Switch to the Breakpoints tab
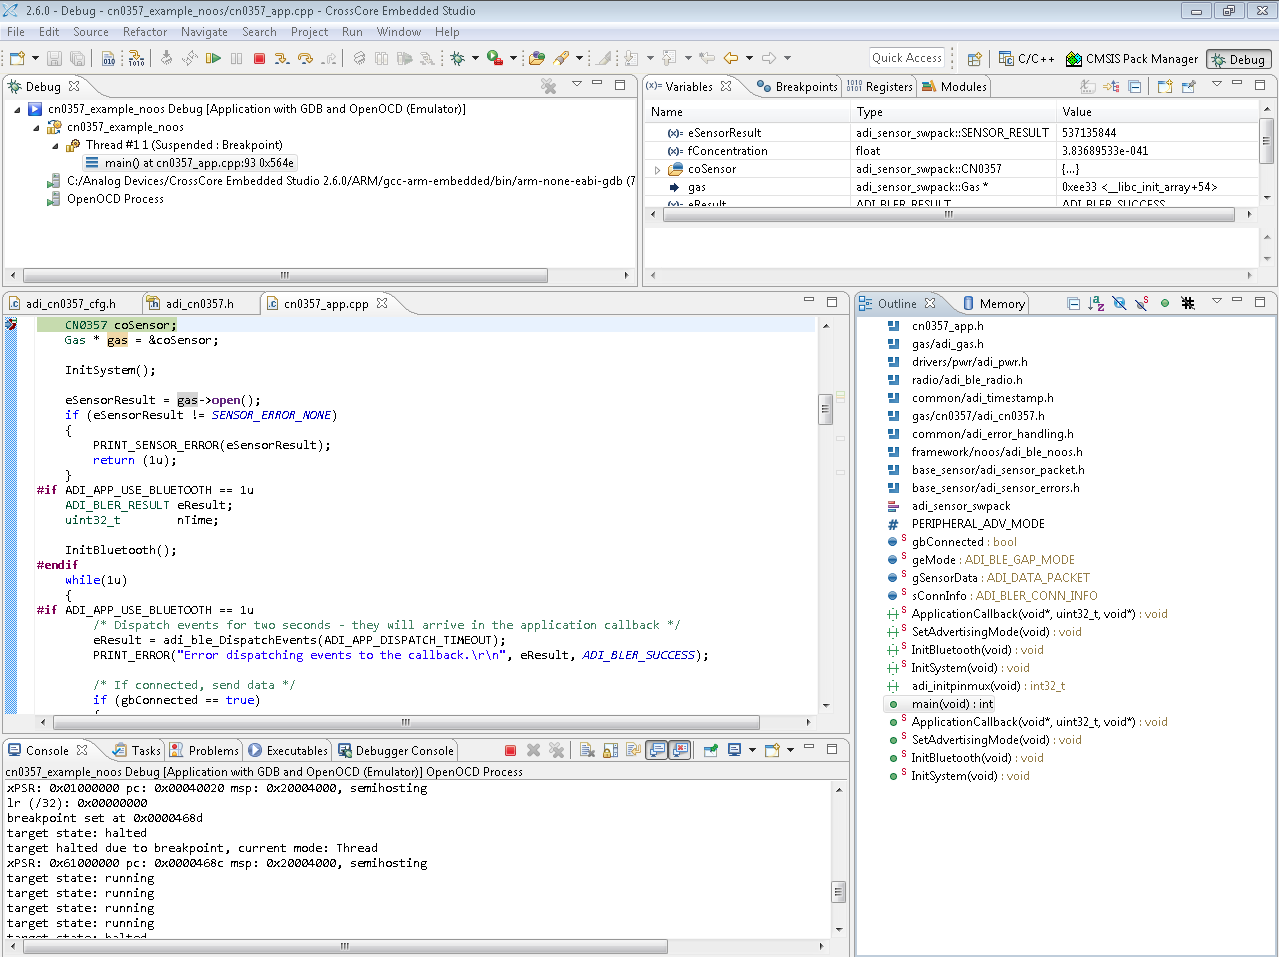This screenshot has width=1279, height=957. [x=797, y=87]
